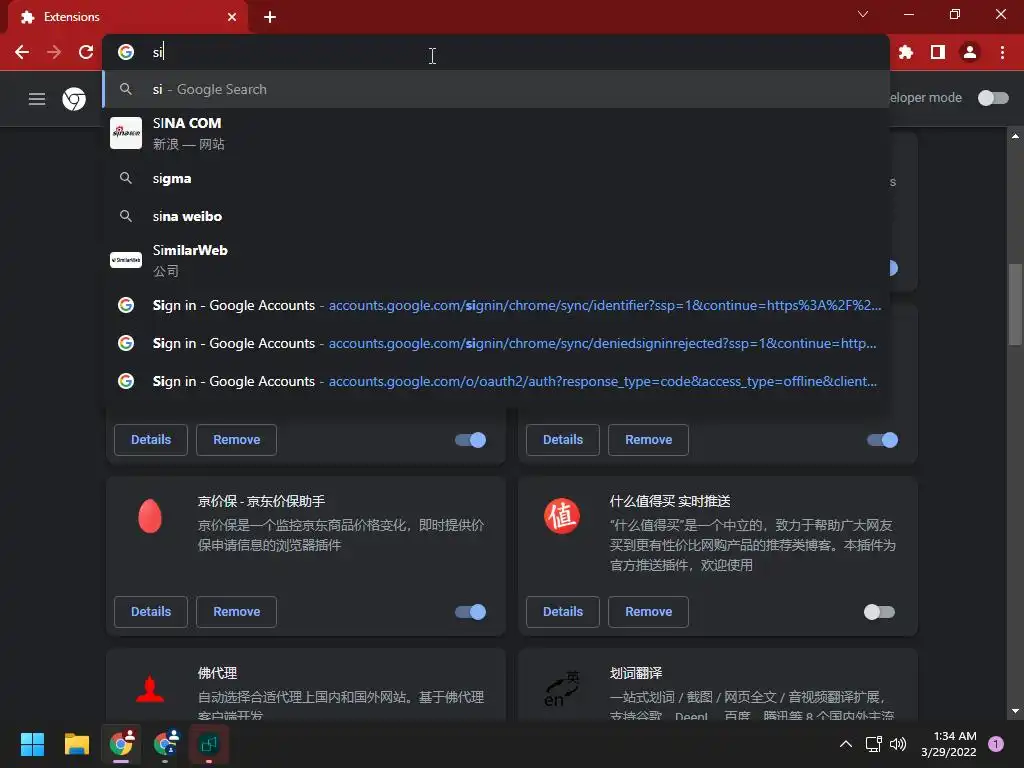This screenshot has height=768, width=1024.
Task: Open the volume tray icon
Action: coord(898,744)
